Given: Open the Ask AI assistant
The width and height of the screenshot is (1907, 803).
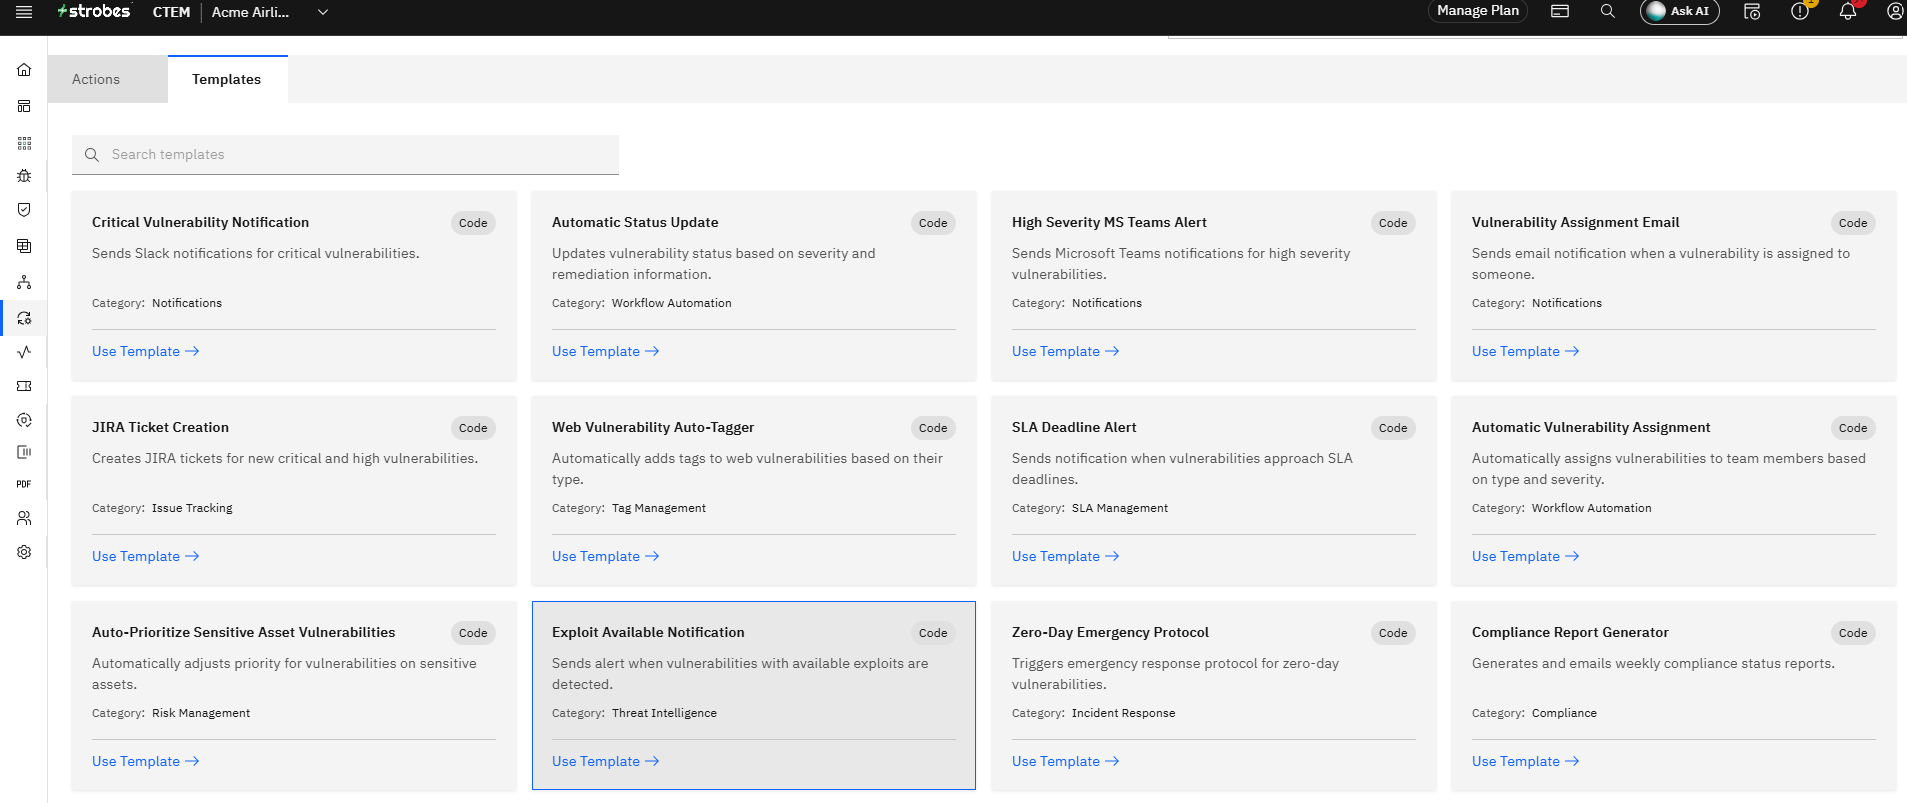Looking at the screenshot, I should pyautogui.click(x=1680, y=11).
